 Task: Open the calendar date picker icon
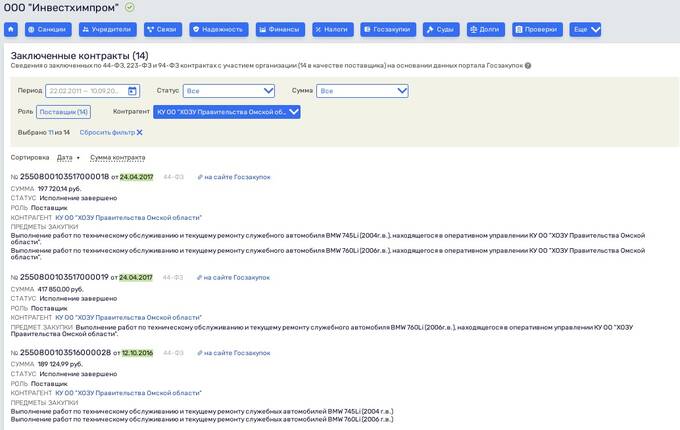pyautogui.click(x=132, y=91)
